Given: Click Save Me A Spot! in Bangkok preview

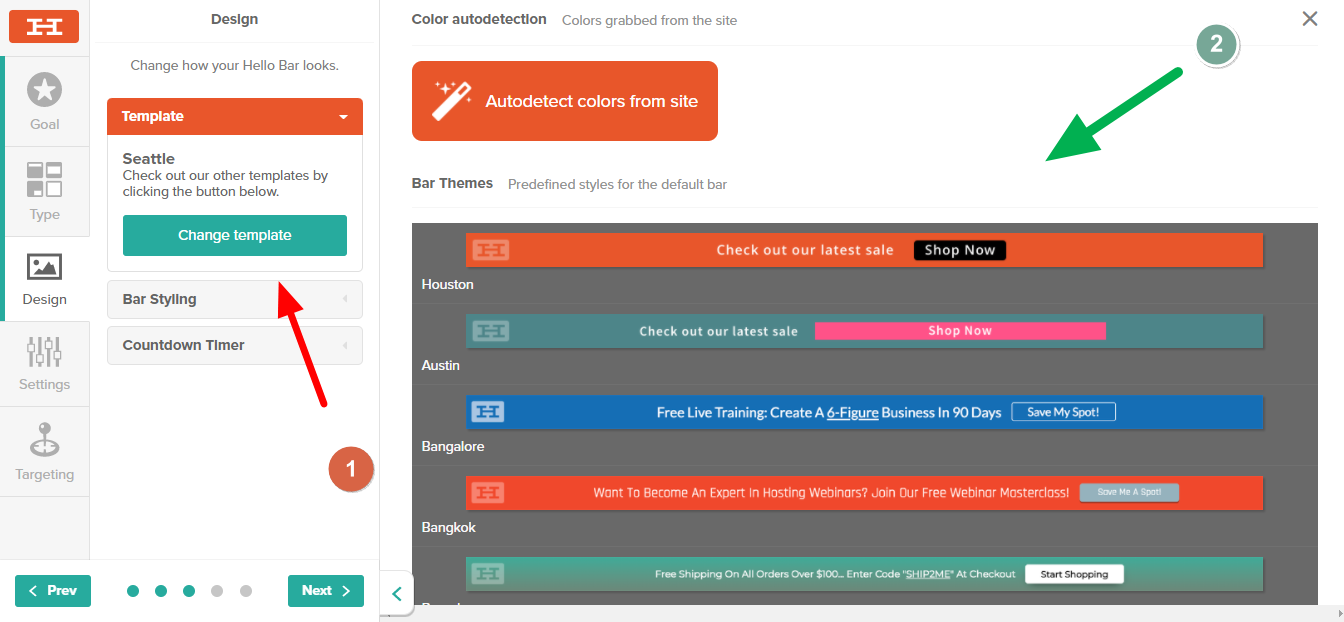Looking at the screenshot, I should pos(1129,493).
